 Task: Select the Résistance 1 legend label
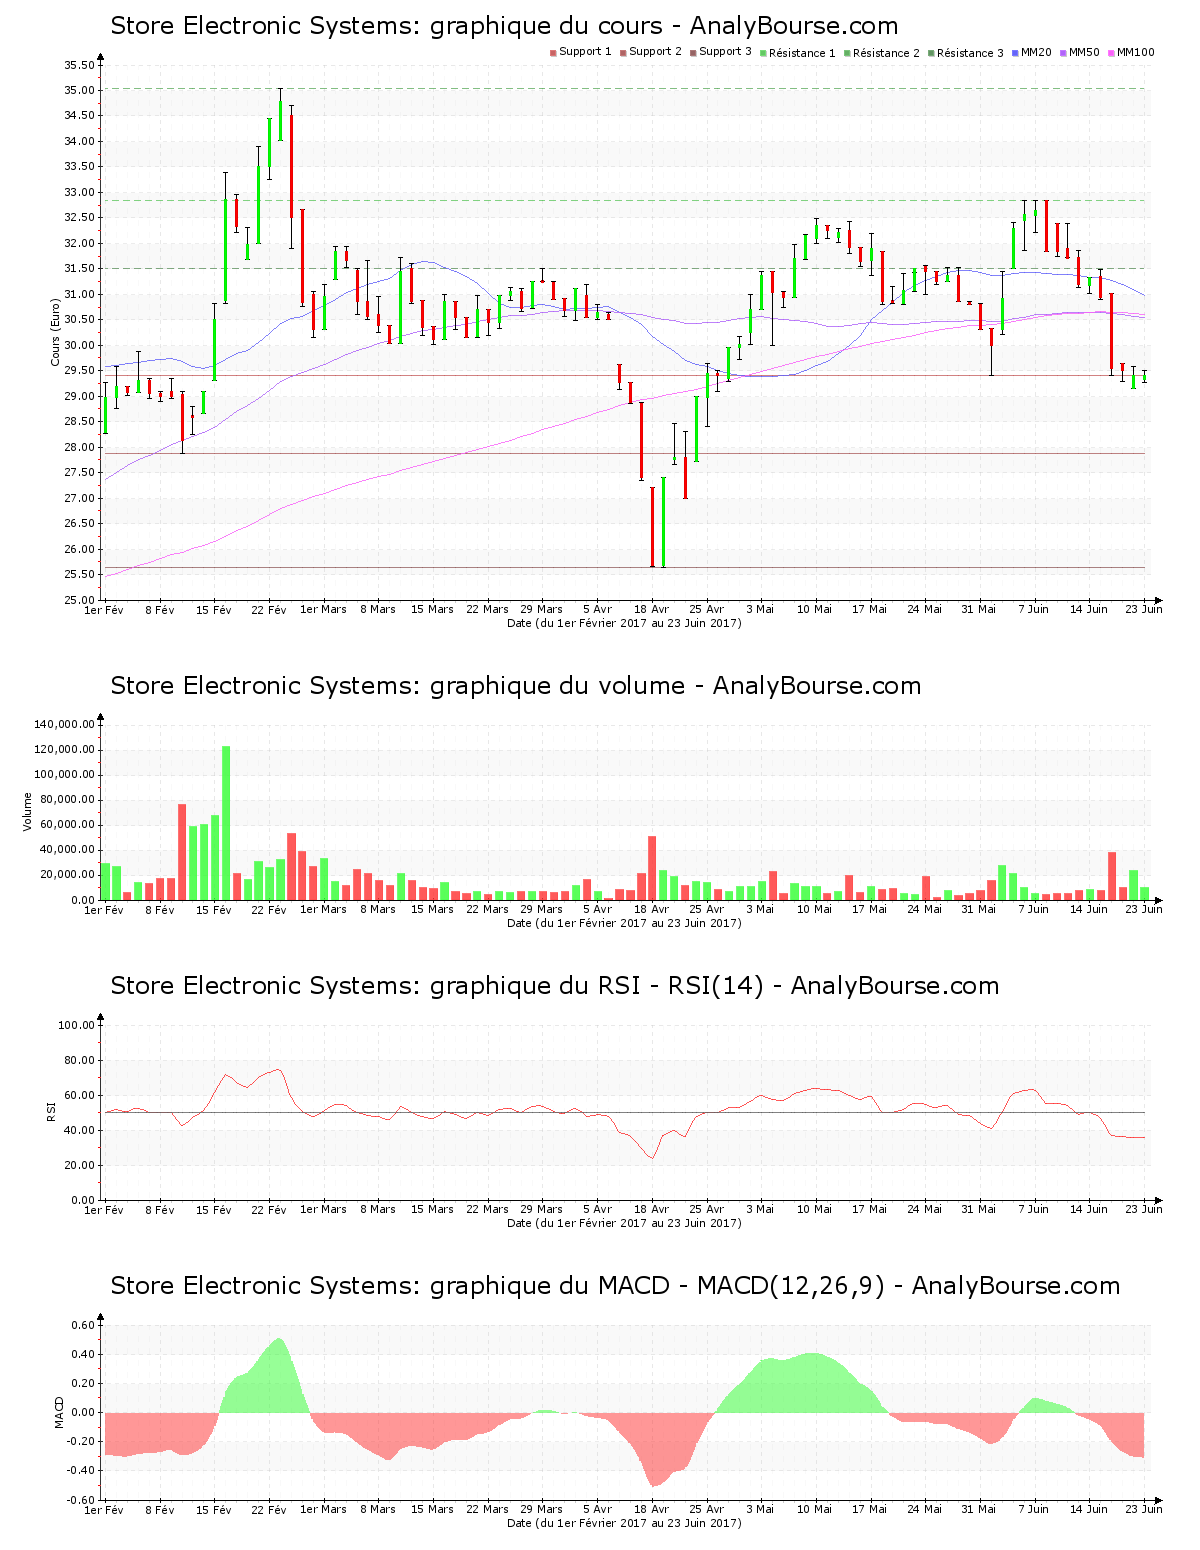(x=802, y=53)
